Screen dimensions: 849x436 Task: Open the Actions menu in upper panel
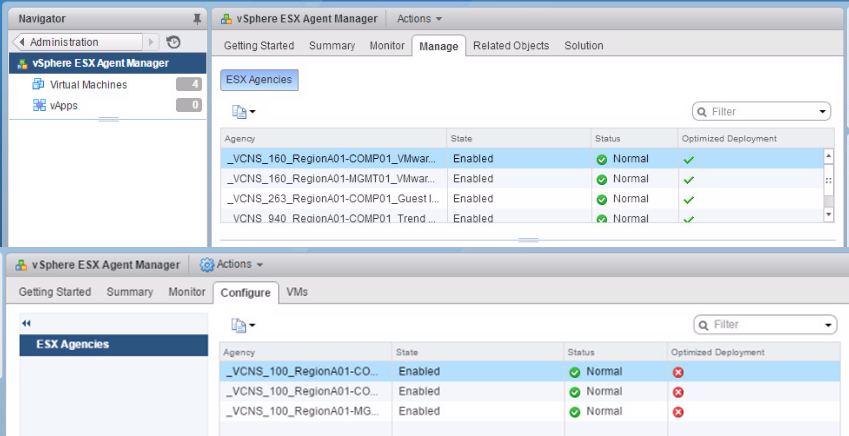pyautogui.click(x=419, y=19)
